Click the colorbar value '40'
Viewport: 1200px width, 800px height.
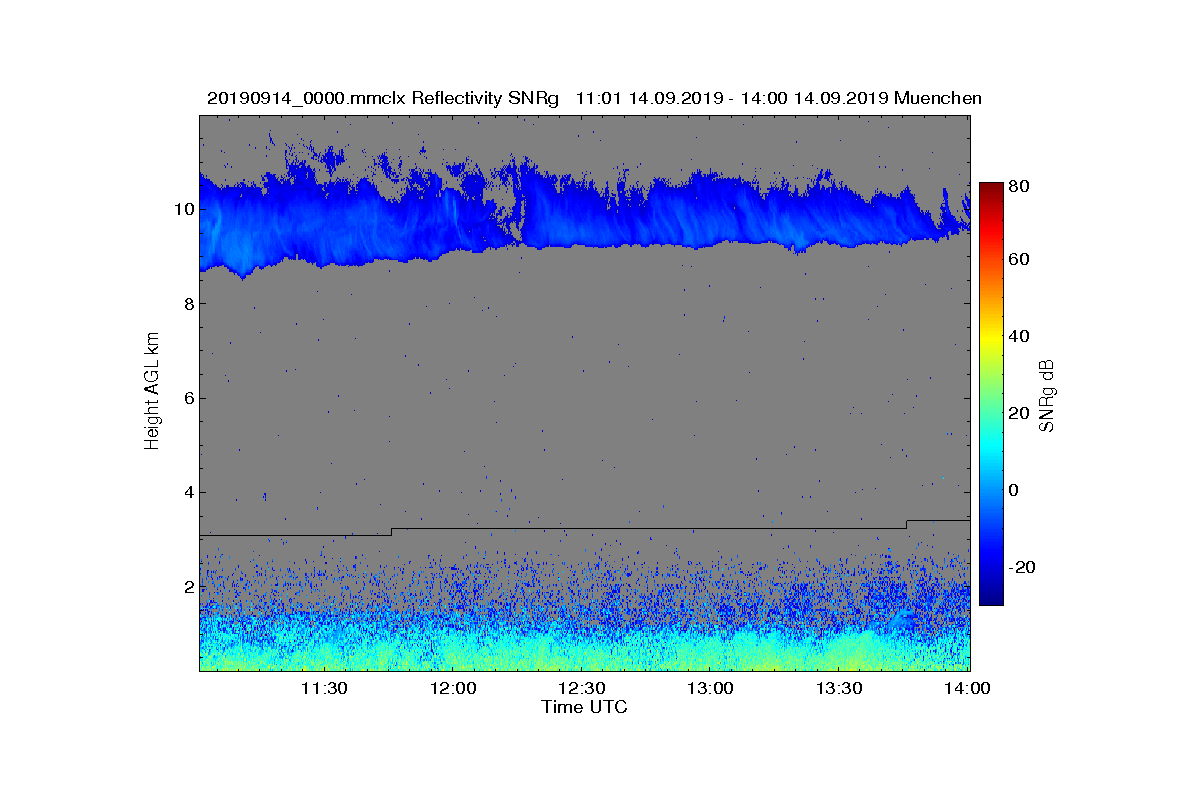click(1020, 336)
